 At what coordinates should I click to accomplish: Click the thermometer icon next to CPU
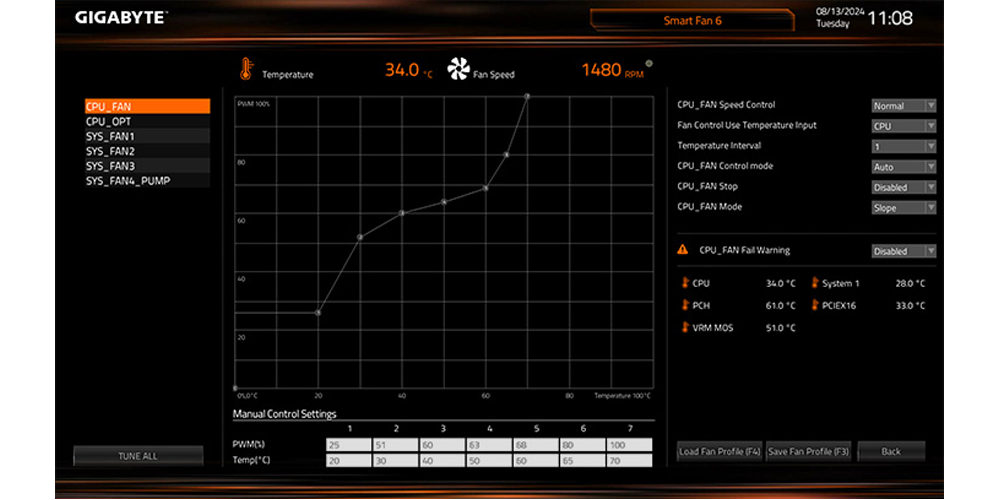(686, 283)
